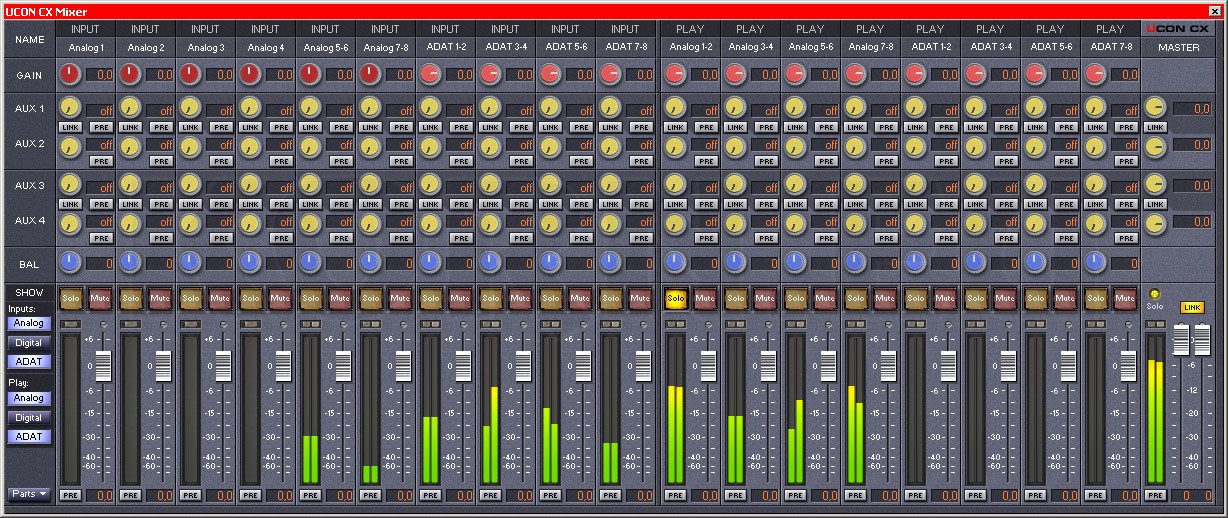1228x518 pixels.
Task: Click the MASTER AUX 1 knob
Action: 1155,108
